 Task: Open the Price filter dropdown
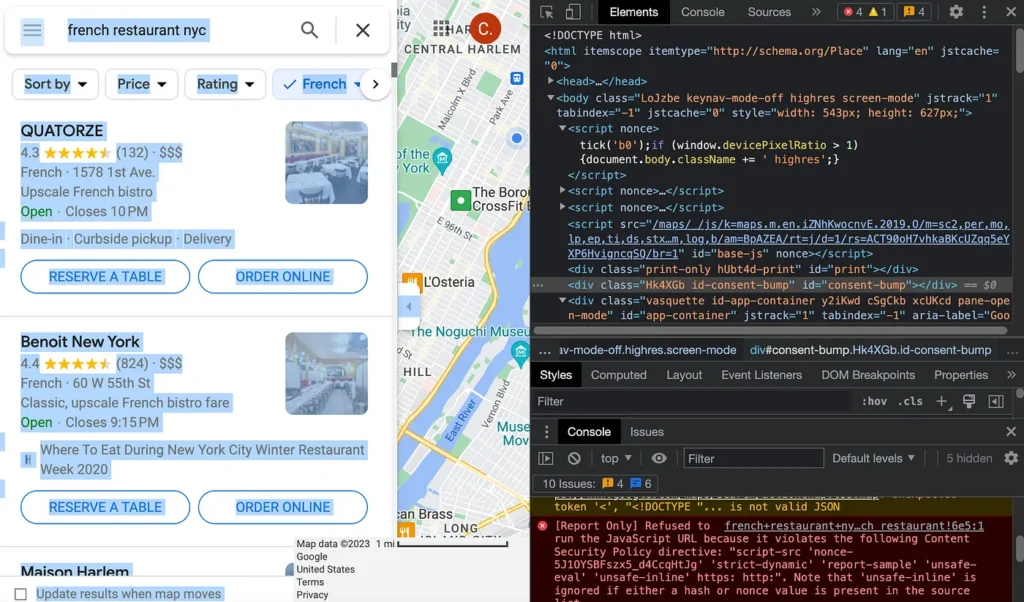pos(142,84)
